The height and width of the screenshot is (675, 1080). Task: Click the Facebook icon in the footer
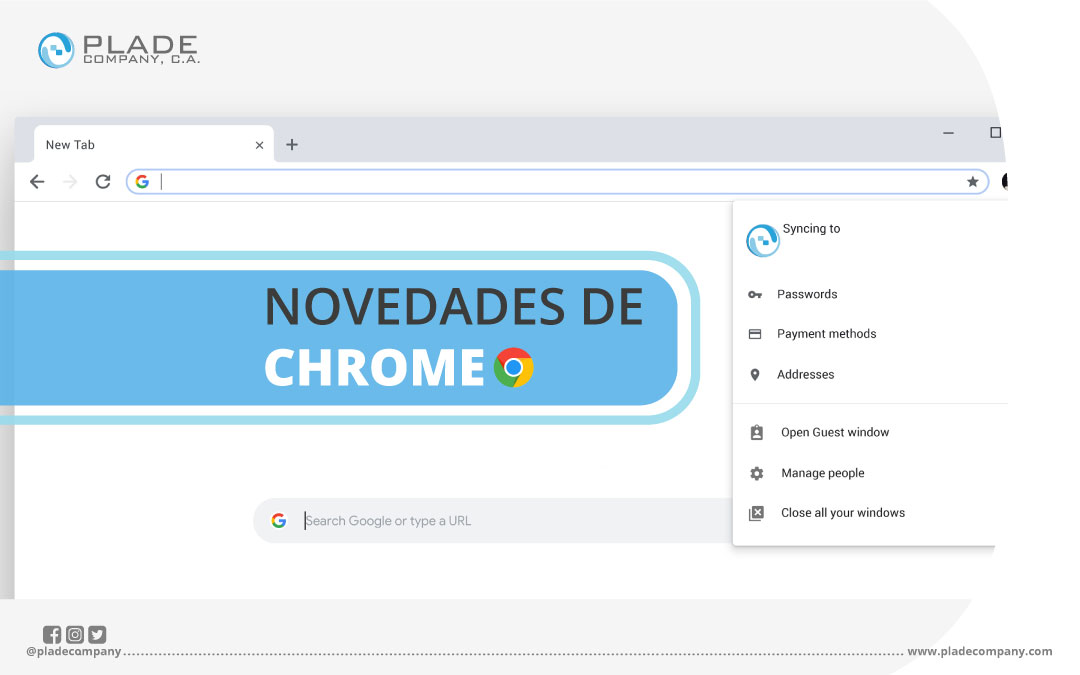pyautogui.click(x=52, y=634)
